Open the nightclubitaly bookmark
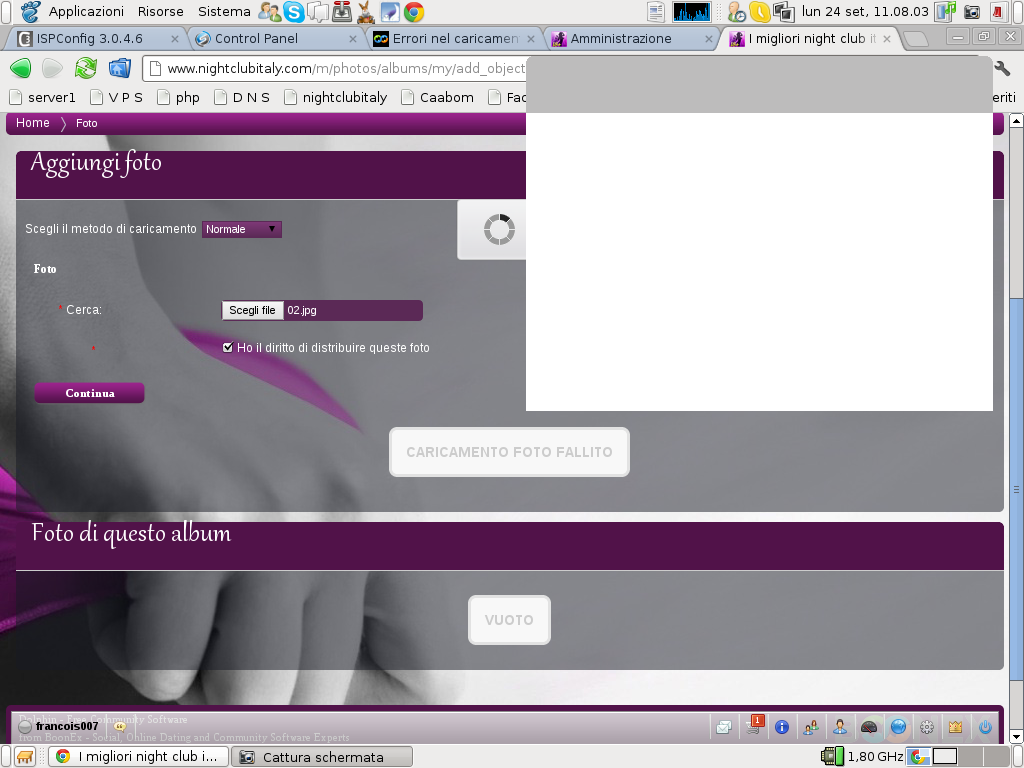This screenshot has height=768, width=1024. [335, 97]
